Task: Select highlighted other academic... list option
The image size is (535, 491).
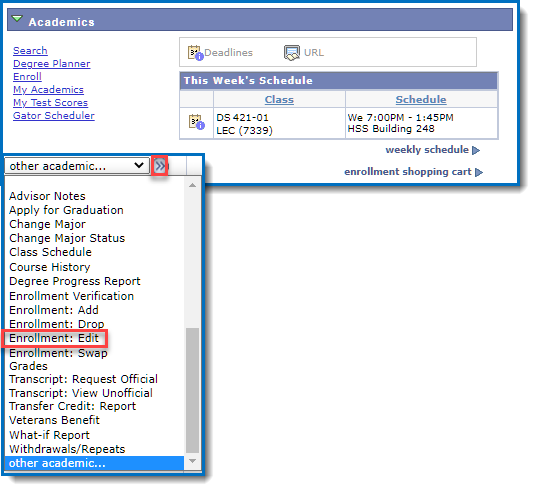Action: pos(94,463)
